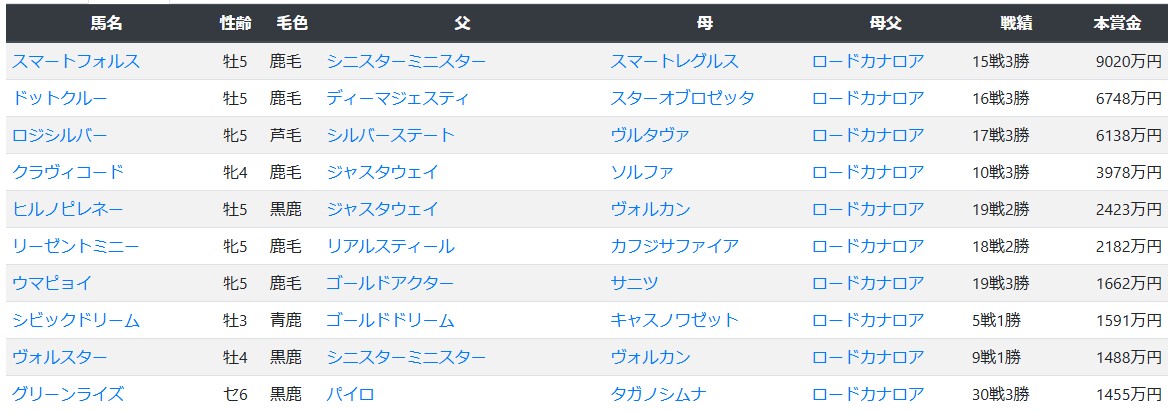Click sire ゴールドドリーム link
Image resolution: width=1172 pixels, height=412 pixels.
coord(390,321)
